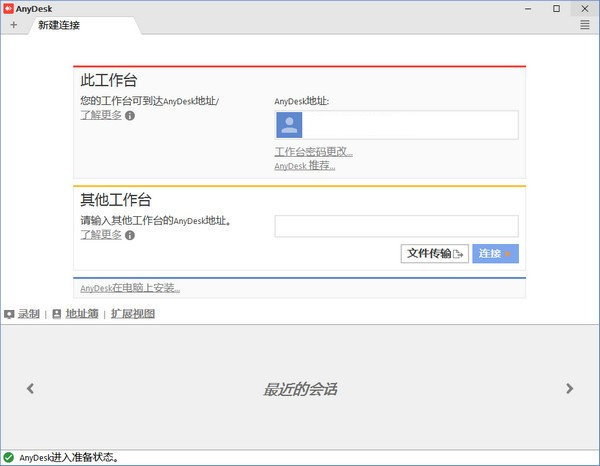
Task: Click AnyDesk在电脑上安装 link
Action: [130, 288]
